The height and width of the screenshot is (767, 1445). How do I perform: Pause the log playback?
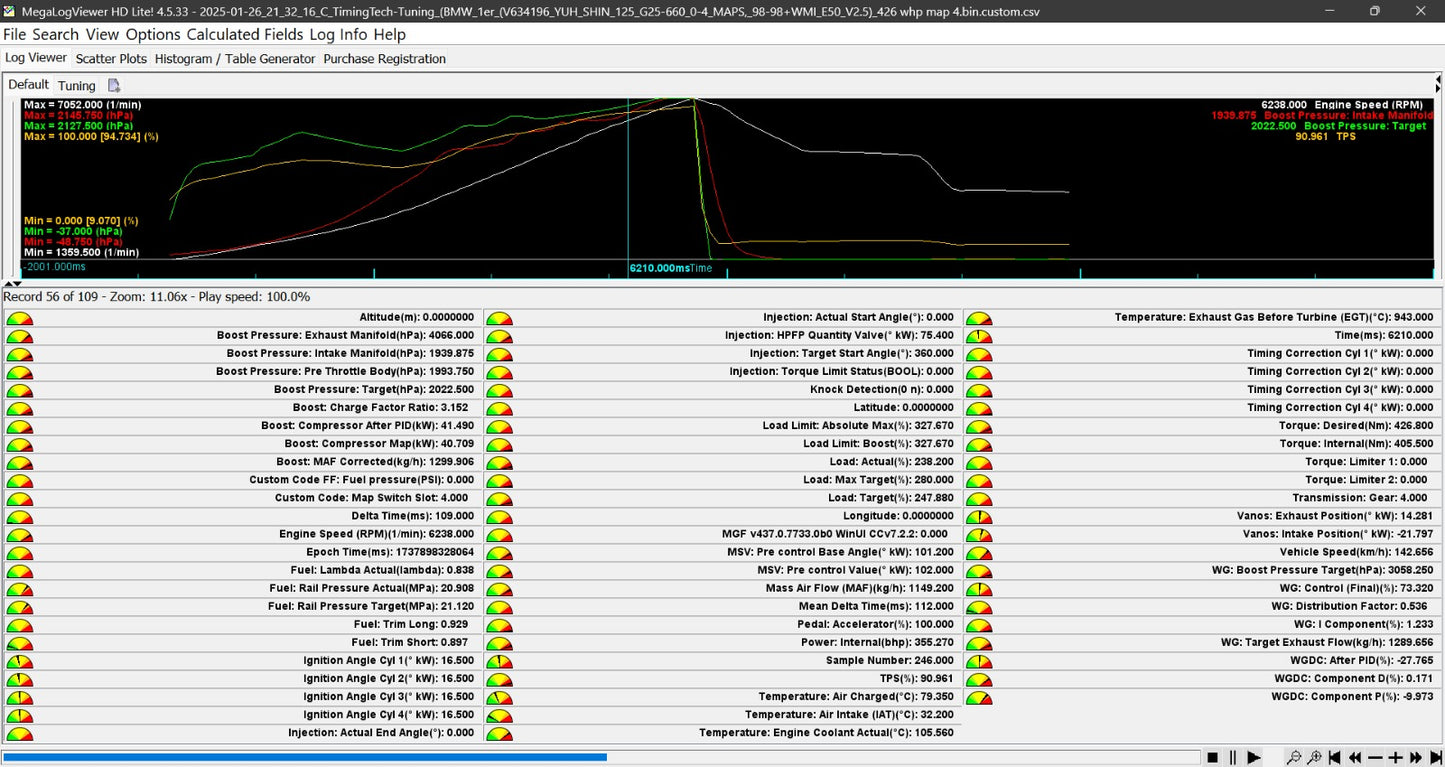[1233, 758]
